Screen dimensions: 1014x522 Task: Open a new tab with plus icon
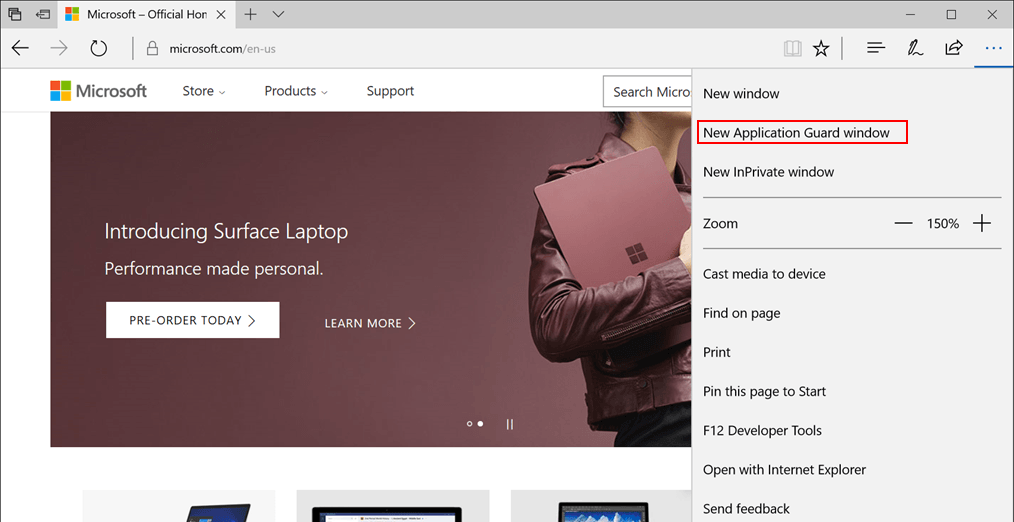[250, 14]
